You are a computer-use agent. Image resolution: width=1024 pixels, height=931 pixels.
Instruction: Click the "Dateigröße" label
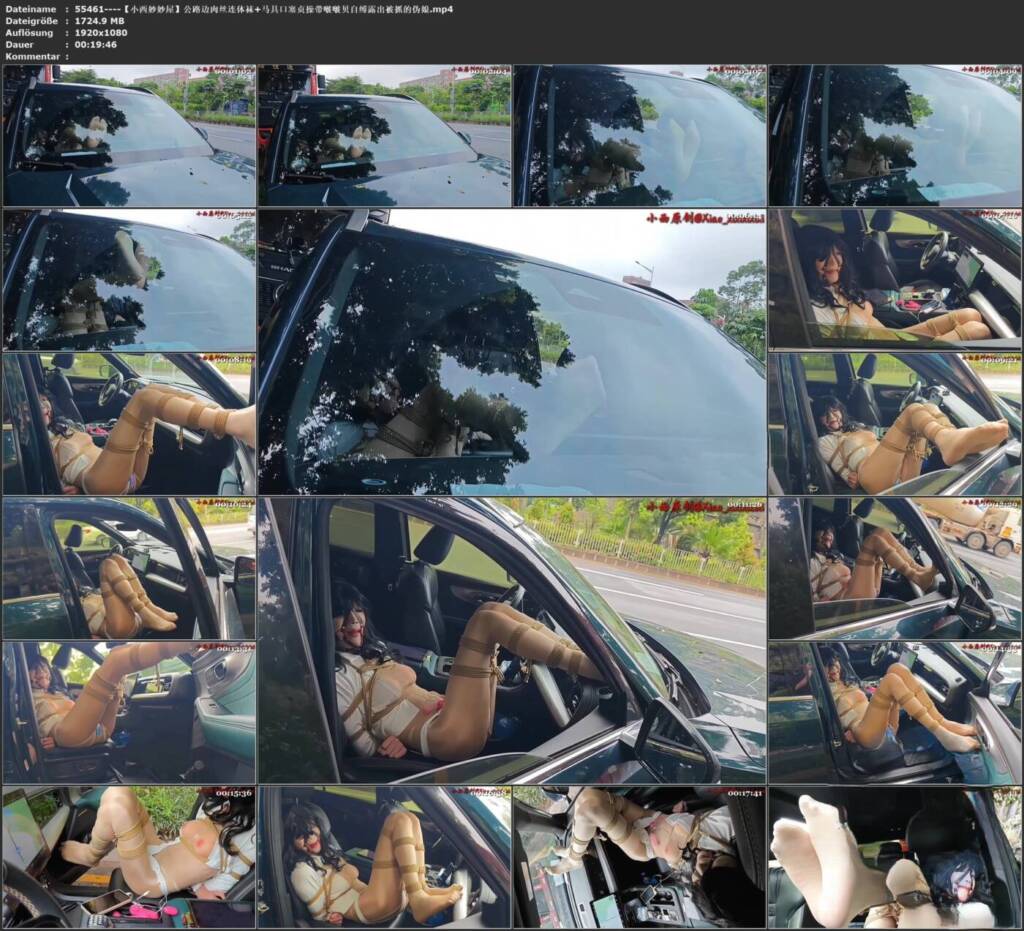coord(31,21)
